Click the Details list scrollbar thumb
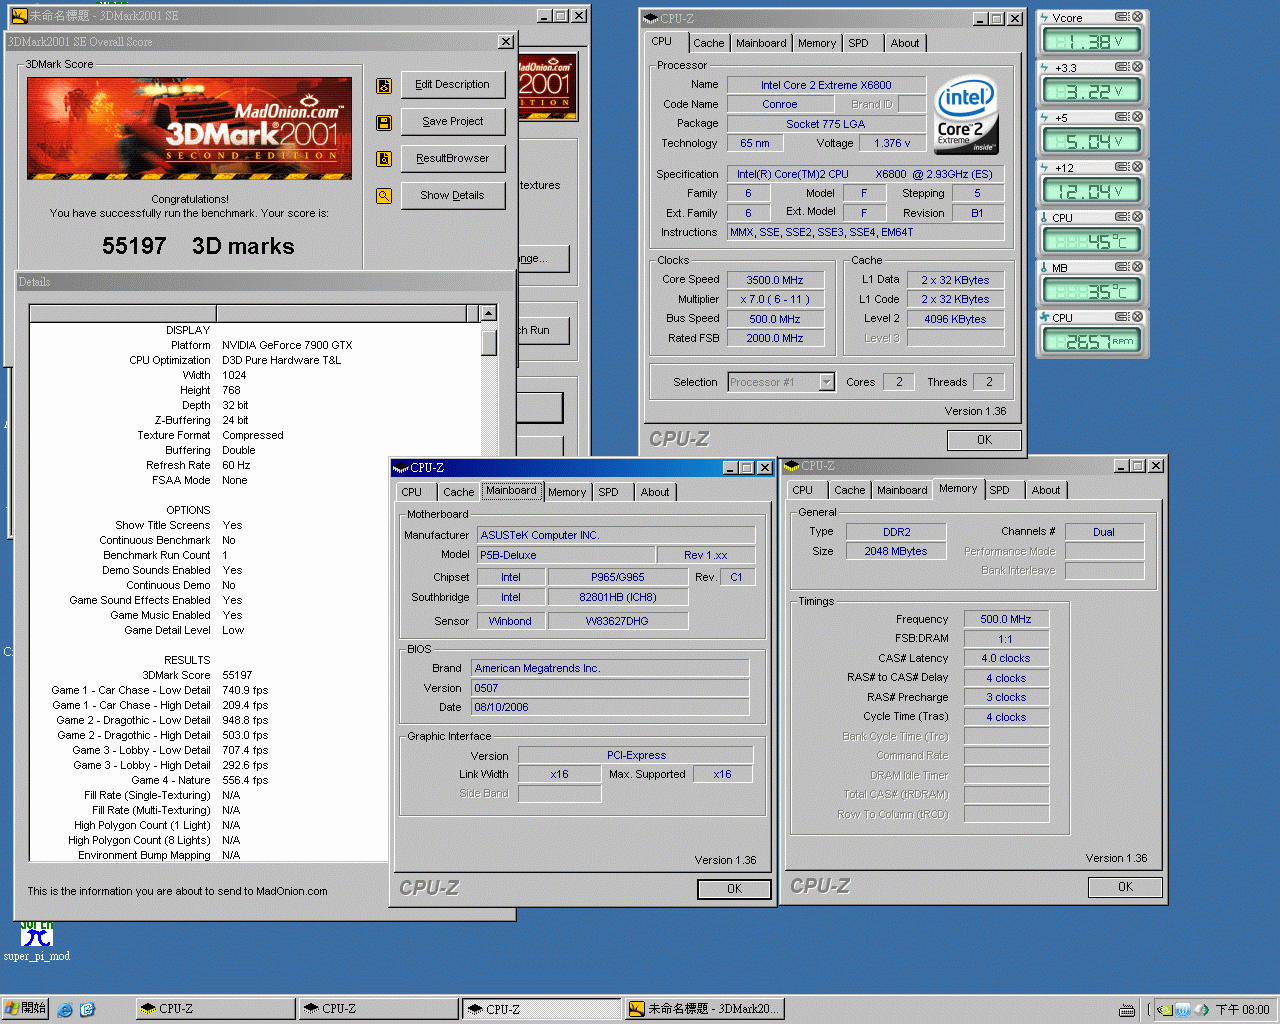 [x=488, y=343]
